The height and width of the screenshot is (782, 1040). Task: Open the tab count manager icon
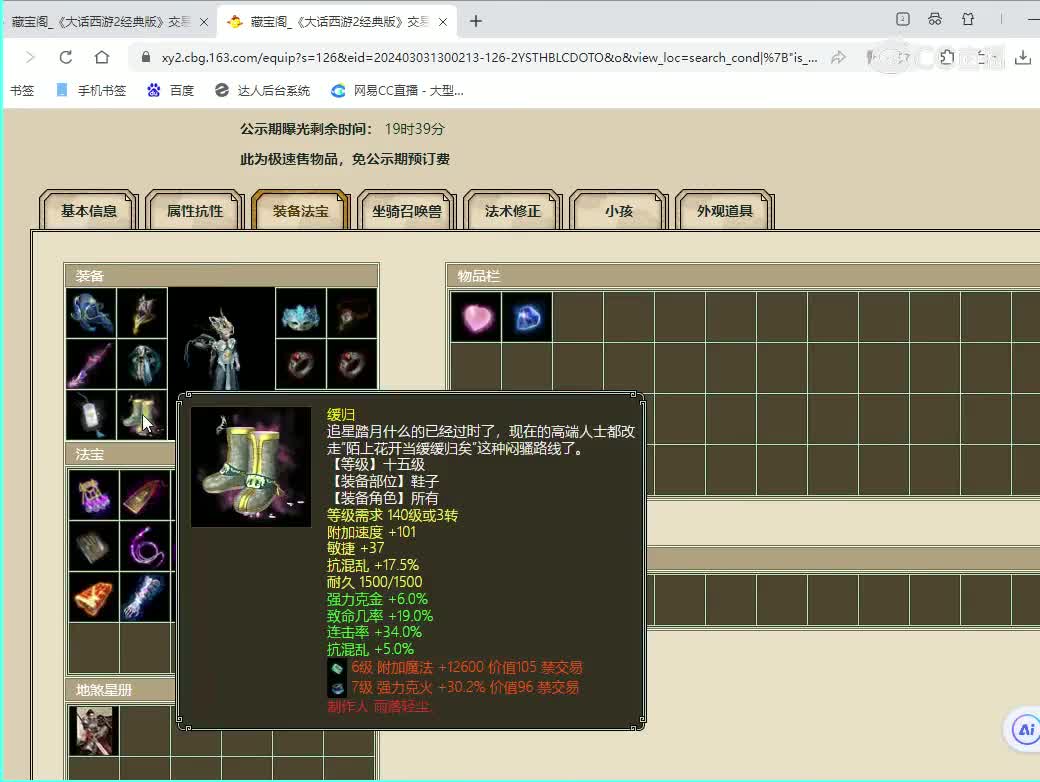[x=903, y=19]
